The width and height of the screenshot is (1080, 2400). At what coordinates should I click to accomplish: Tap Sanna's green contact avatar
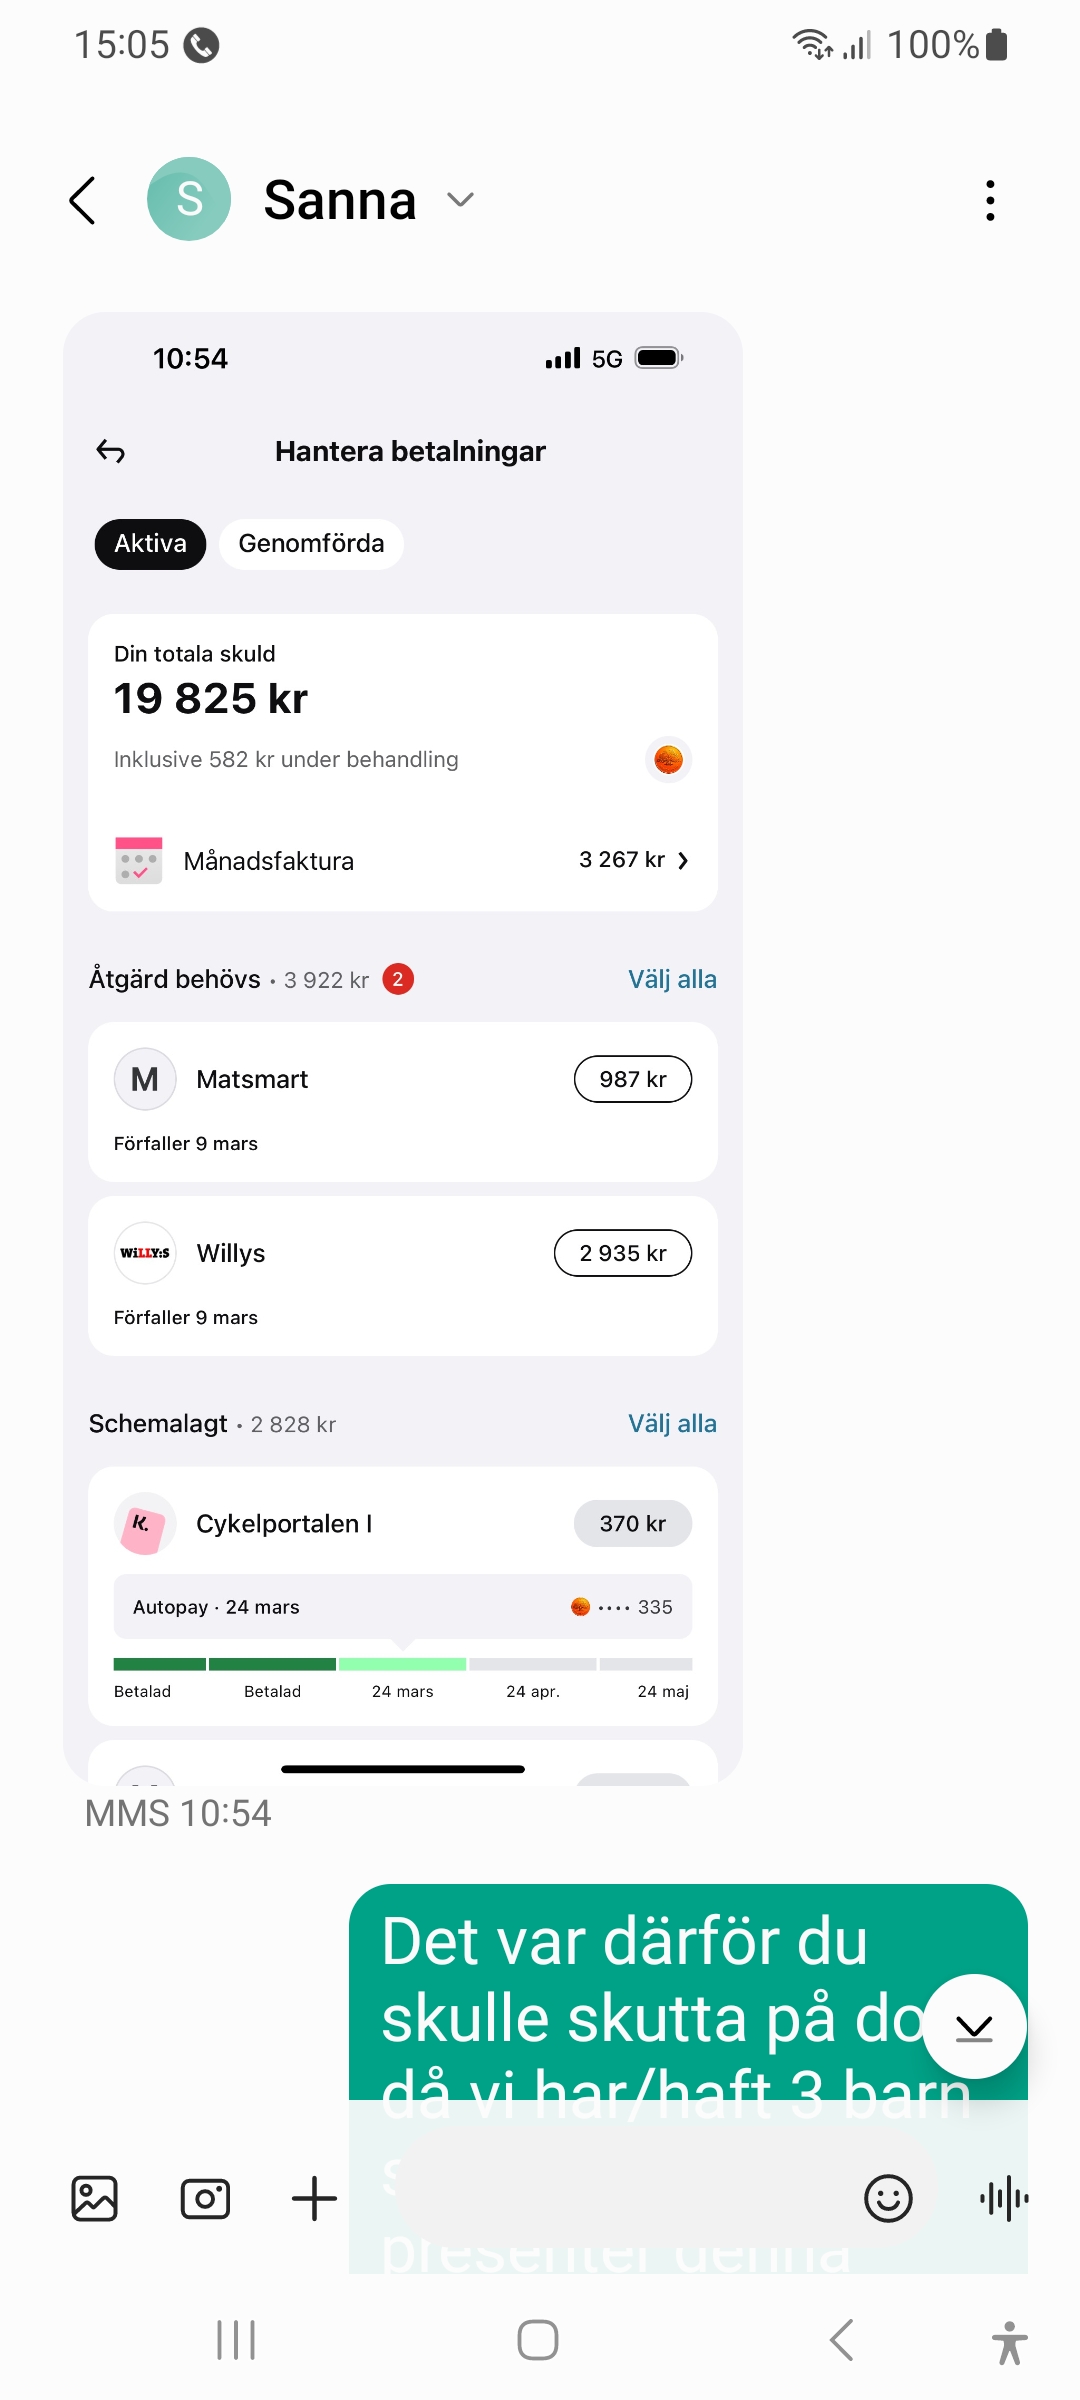click(189, 199)
